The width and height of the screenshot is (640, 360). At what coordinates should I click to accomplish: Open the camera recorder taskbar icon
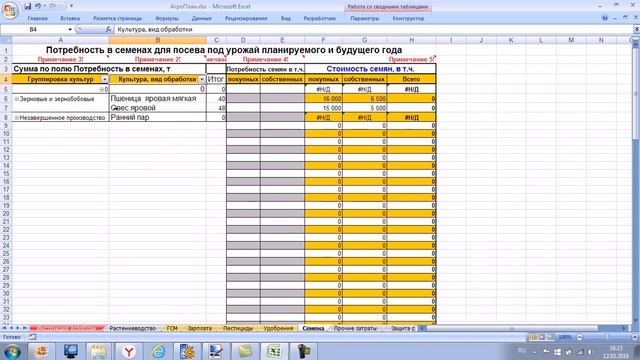303,351
